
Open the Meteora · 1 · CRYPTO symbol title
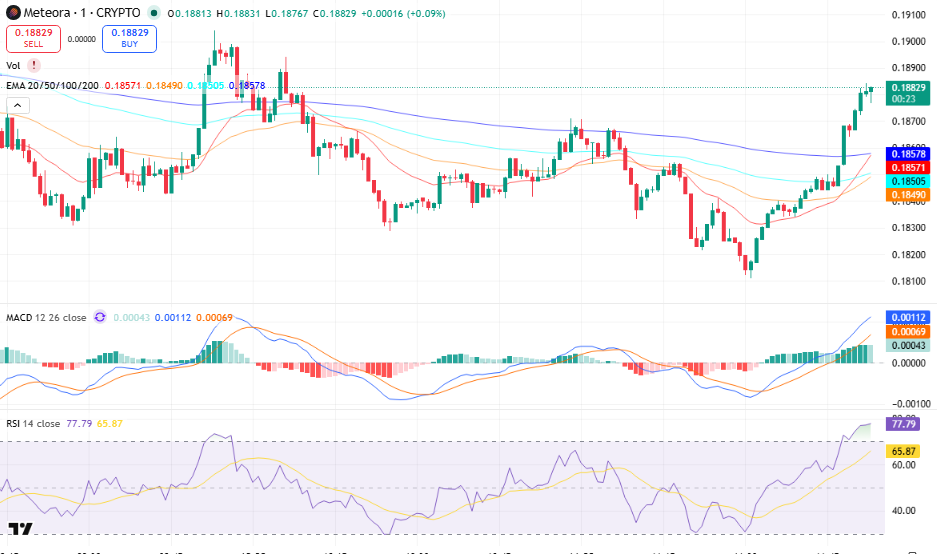coord(82,13)
